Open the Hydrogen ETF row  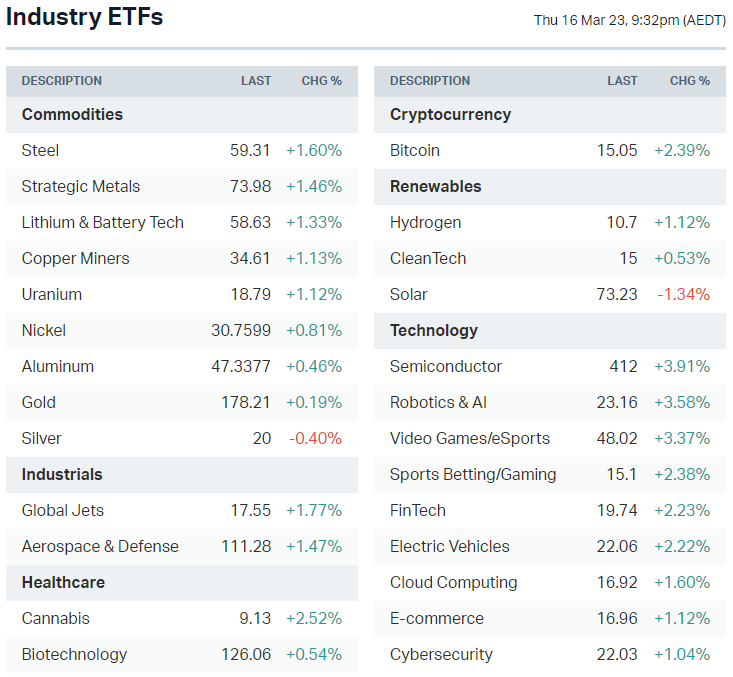pos(426,222)
